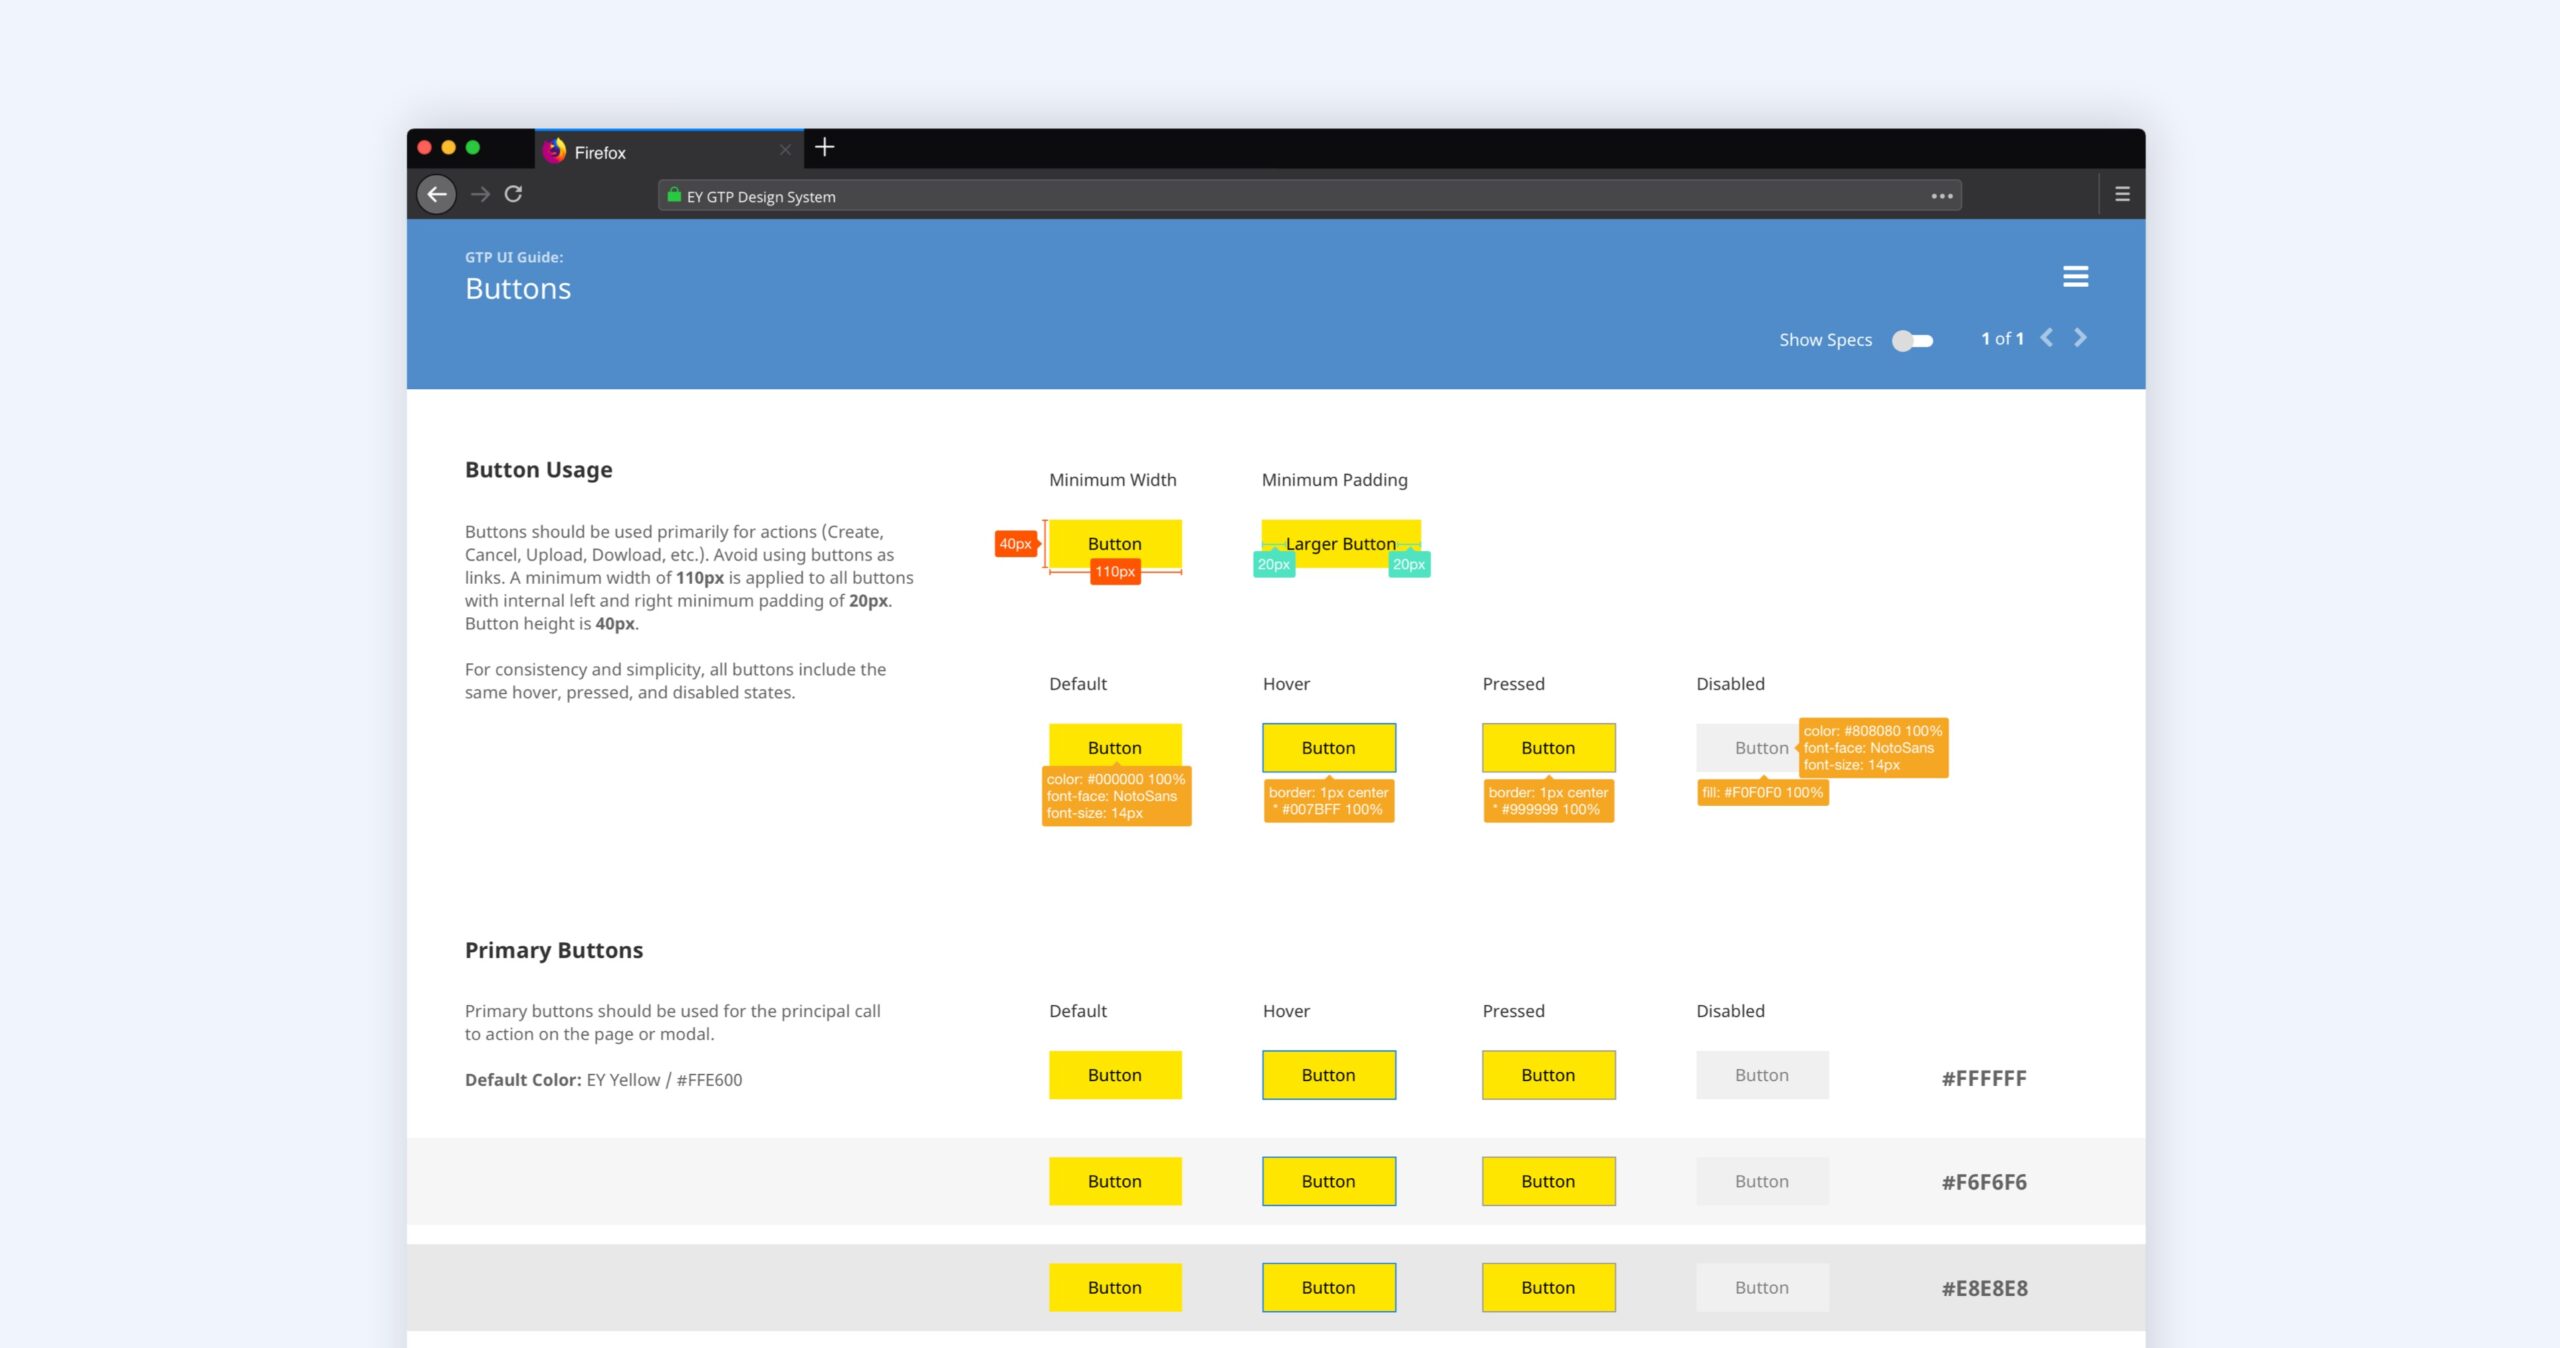Image resolution: width=2560 pixels, height=1348 pixels.
Task: Go to previous page chevron
Action: [x=2047, y=338]
